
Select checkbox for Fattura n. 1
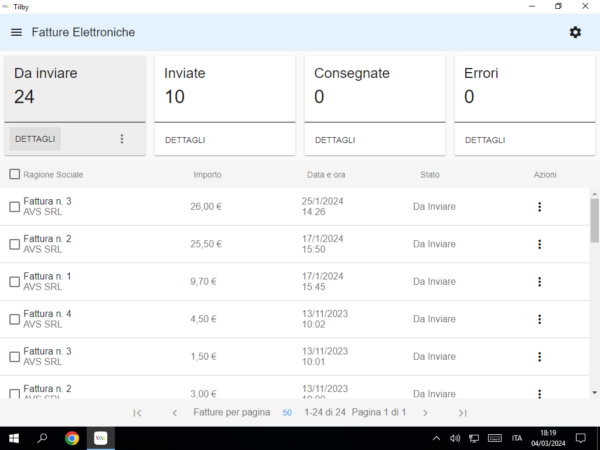coord(14,282)
